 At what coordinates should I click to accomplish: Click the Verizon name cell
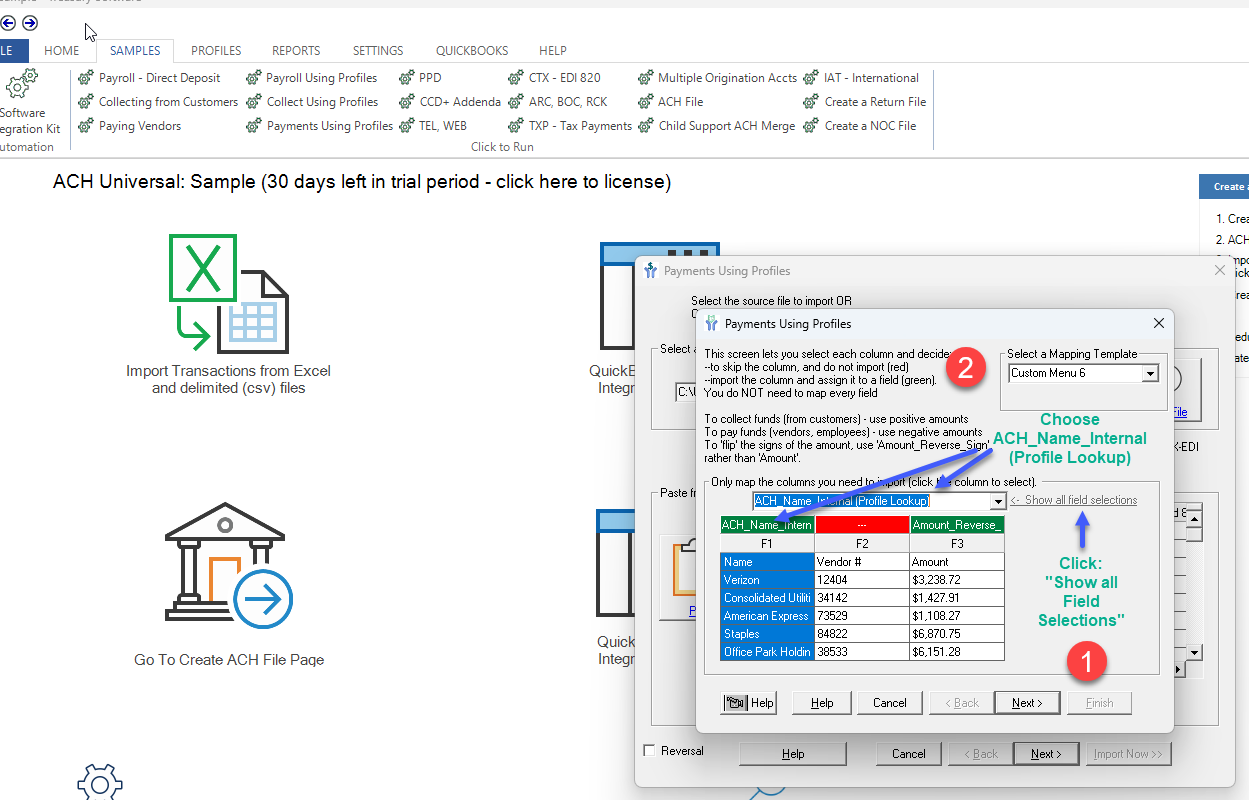pos(767,580)
